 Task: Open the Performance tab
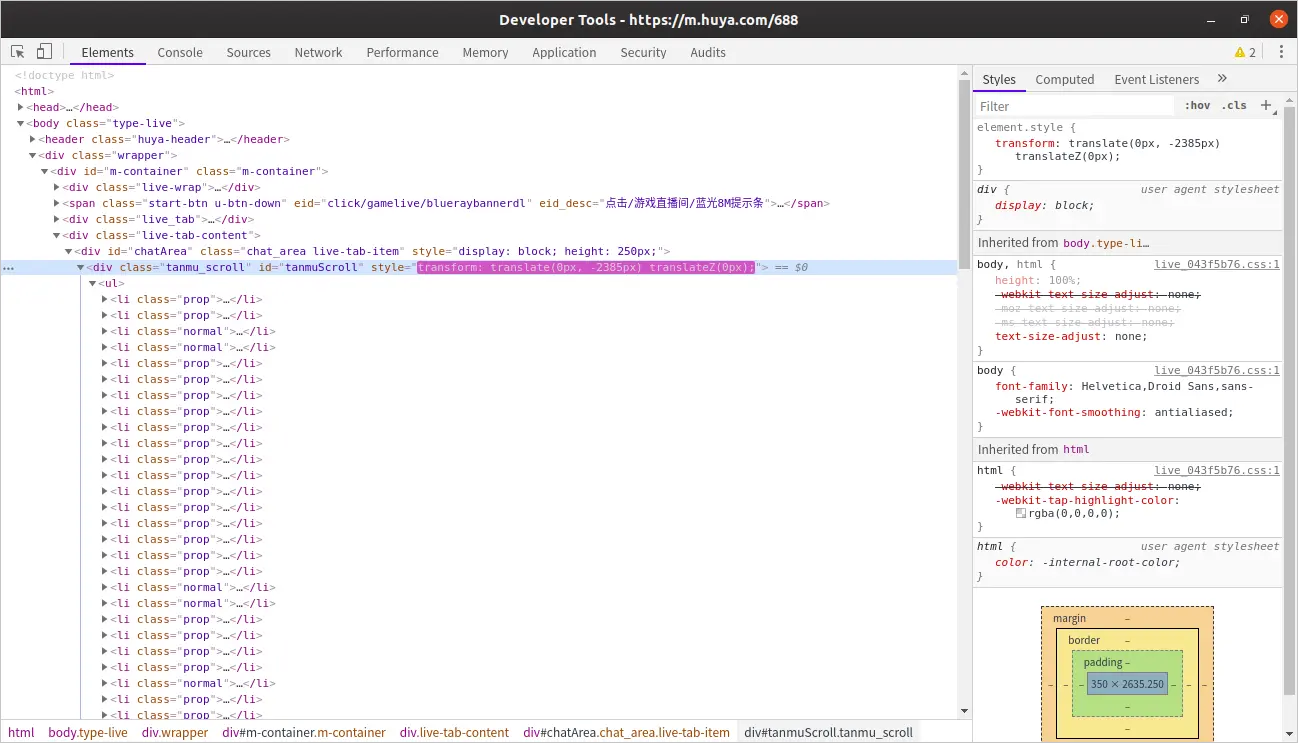click(402, 52)
